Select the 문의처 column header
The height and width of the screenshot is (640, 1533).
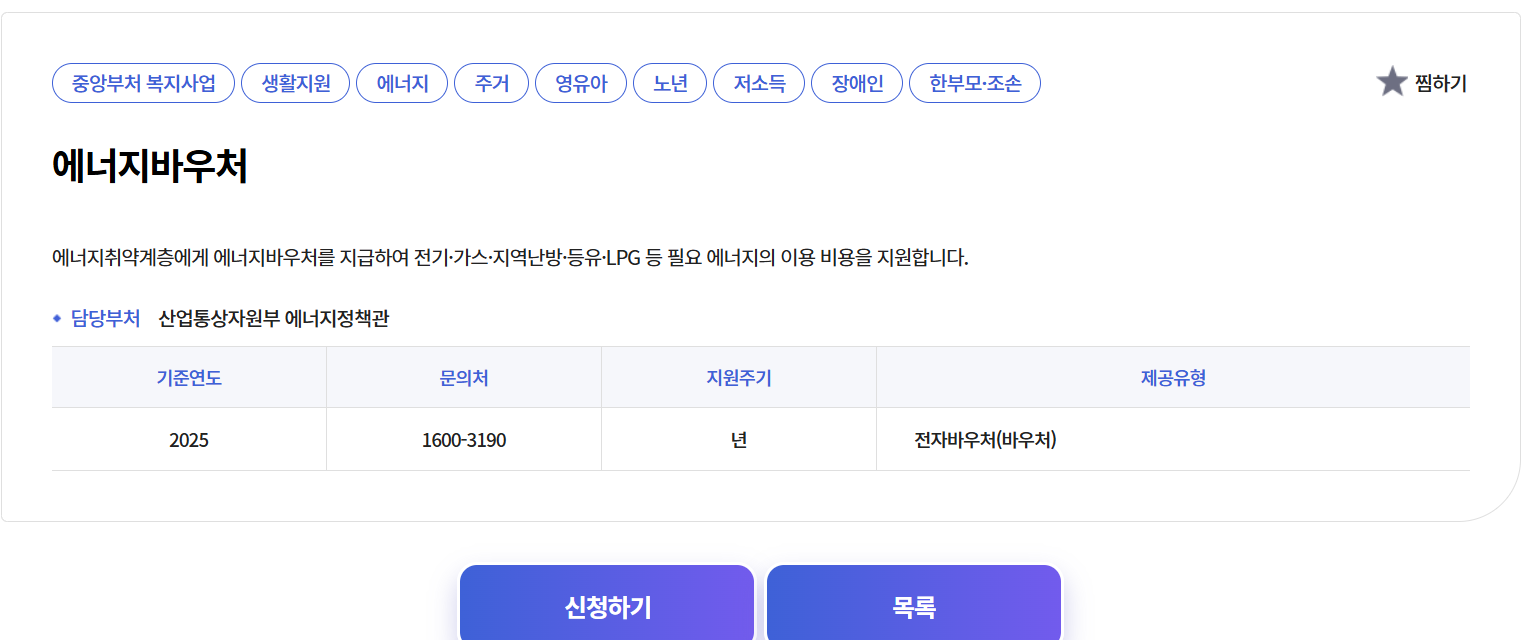click(x=463, y=376)
